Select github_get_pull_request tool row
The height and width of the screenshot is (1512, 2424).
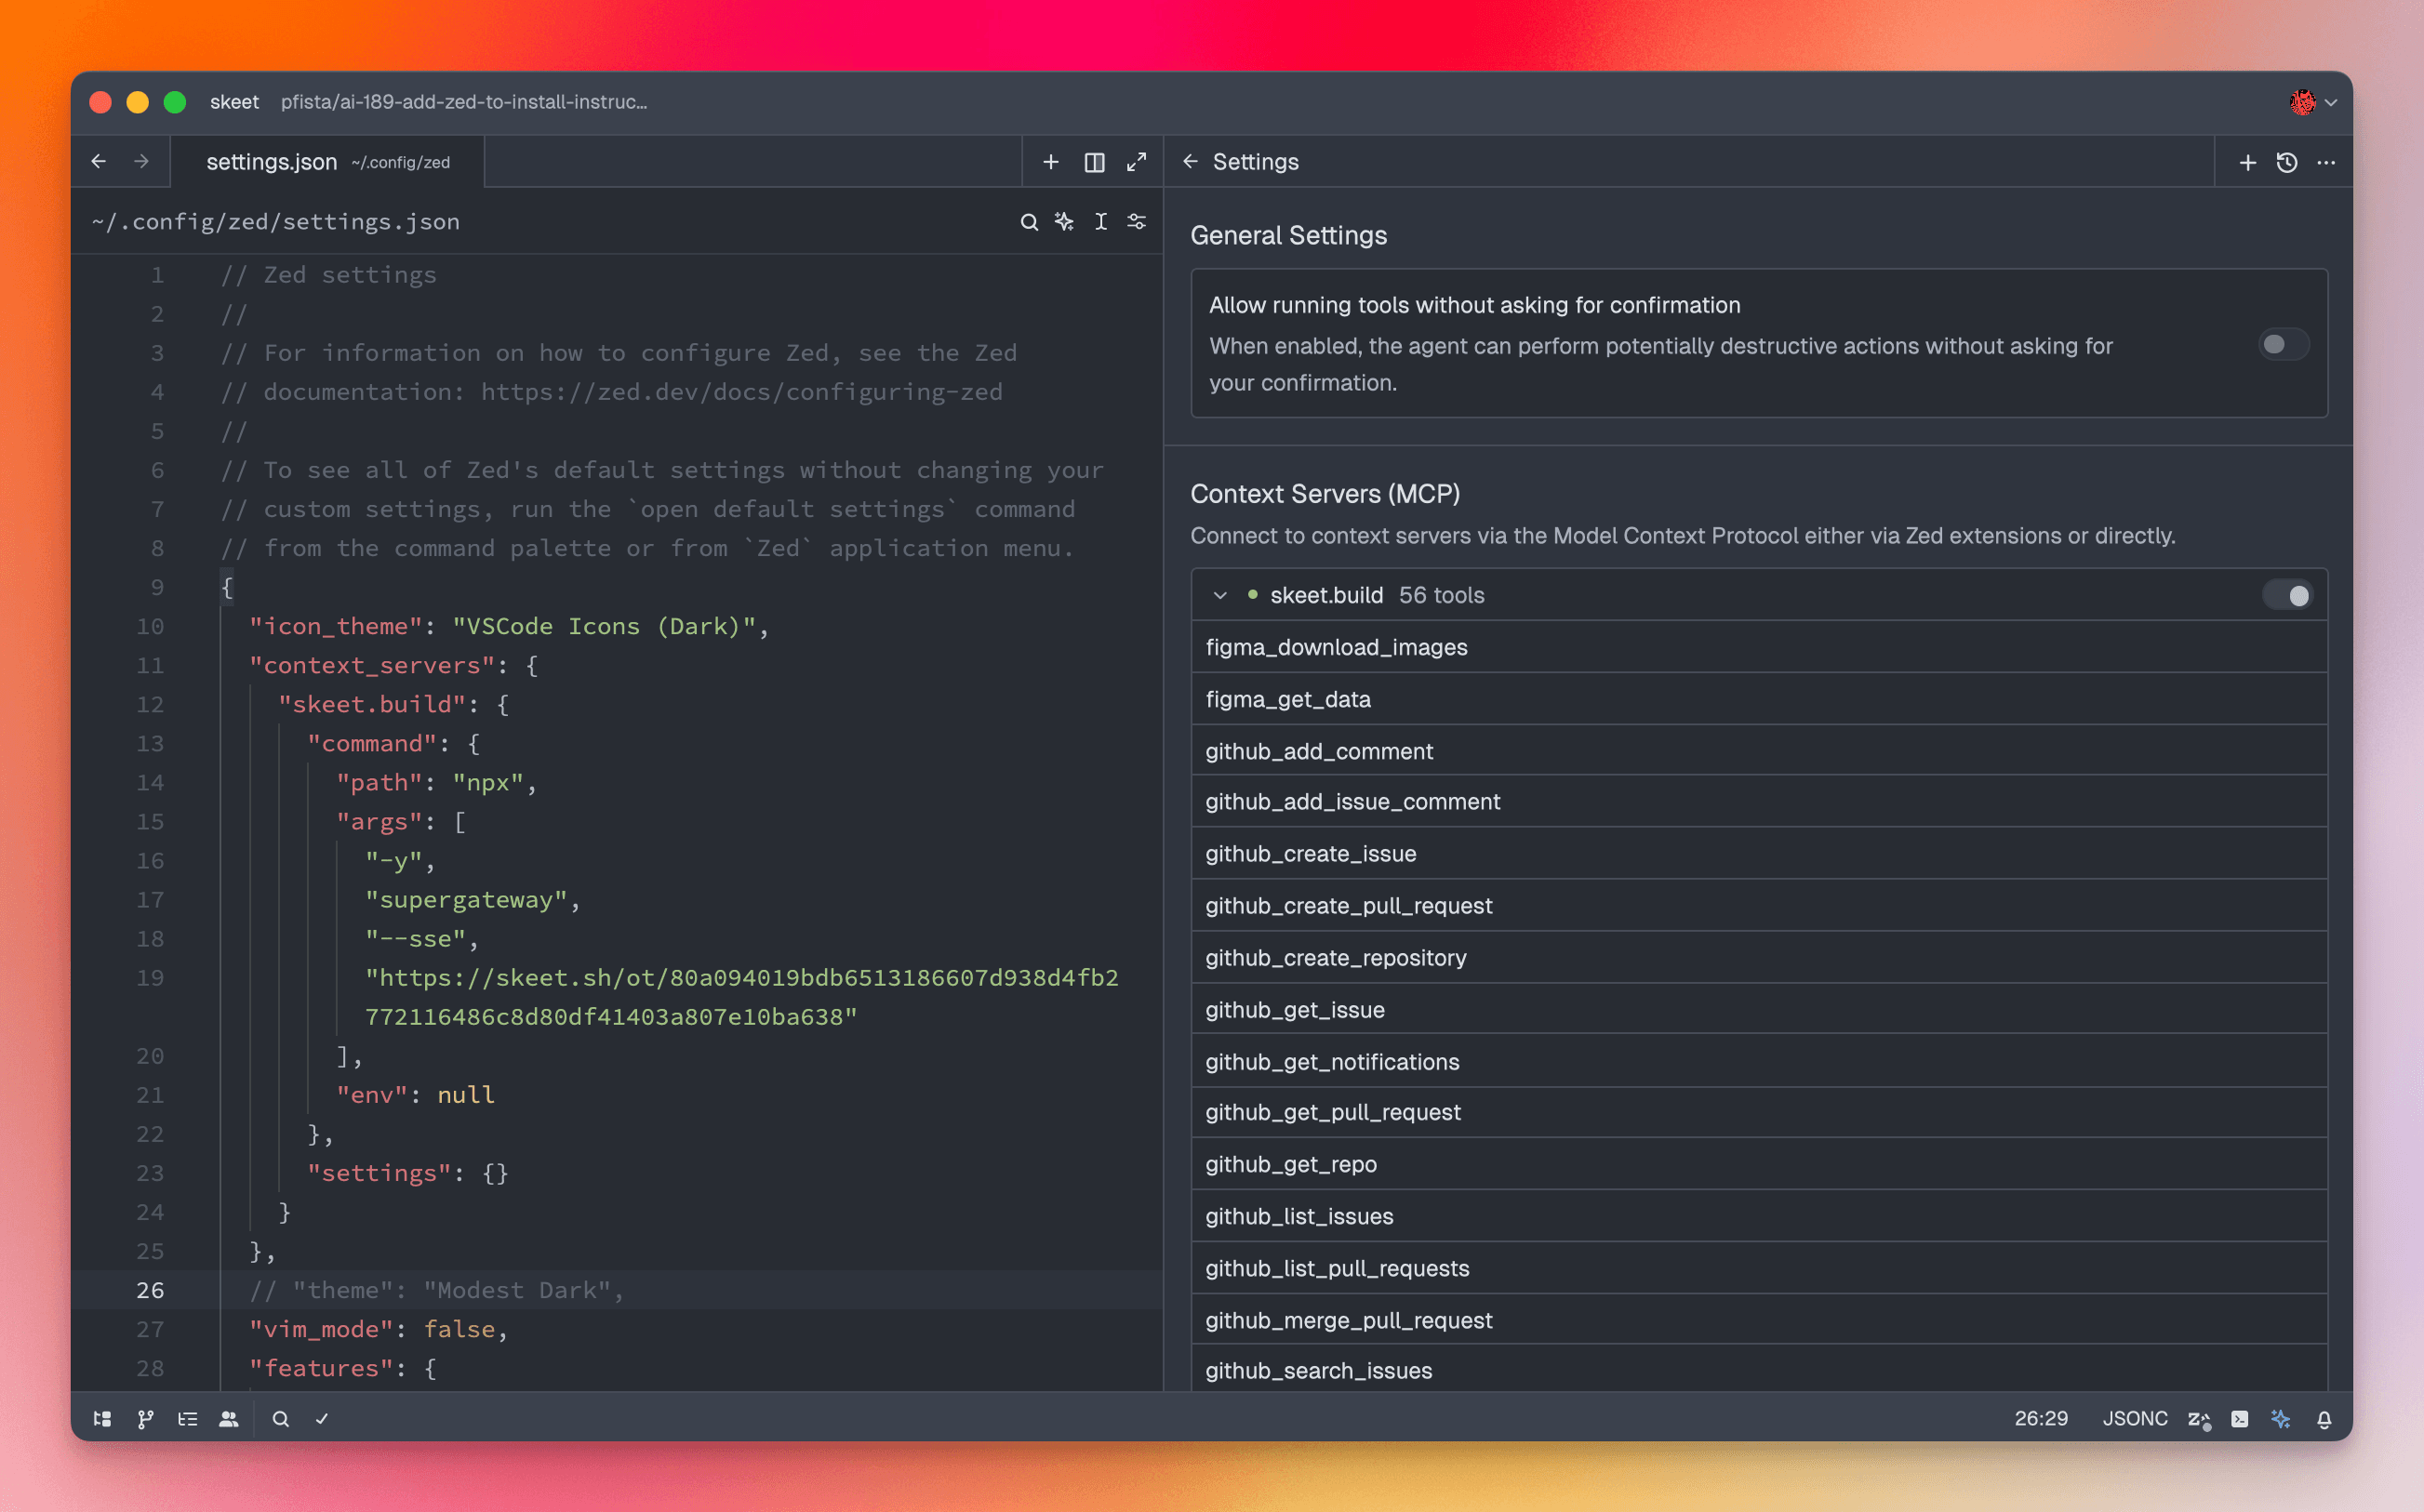[x=1758, y=1112]
